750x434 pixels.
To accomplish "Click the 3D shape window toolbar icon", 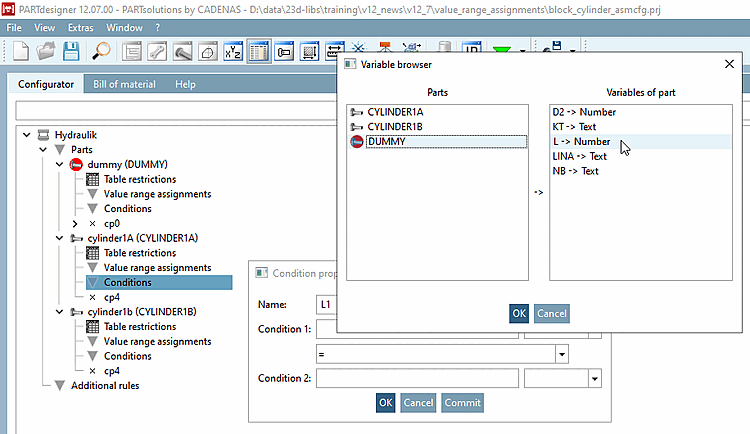I will point(208,52).
